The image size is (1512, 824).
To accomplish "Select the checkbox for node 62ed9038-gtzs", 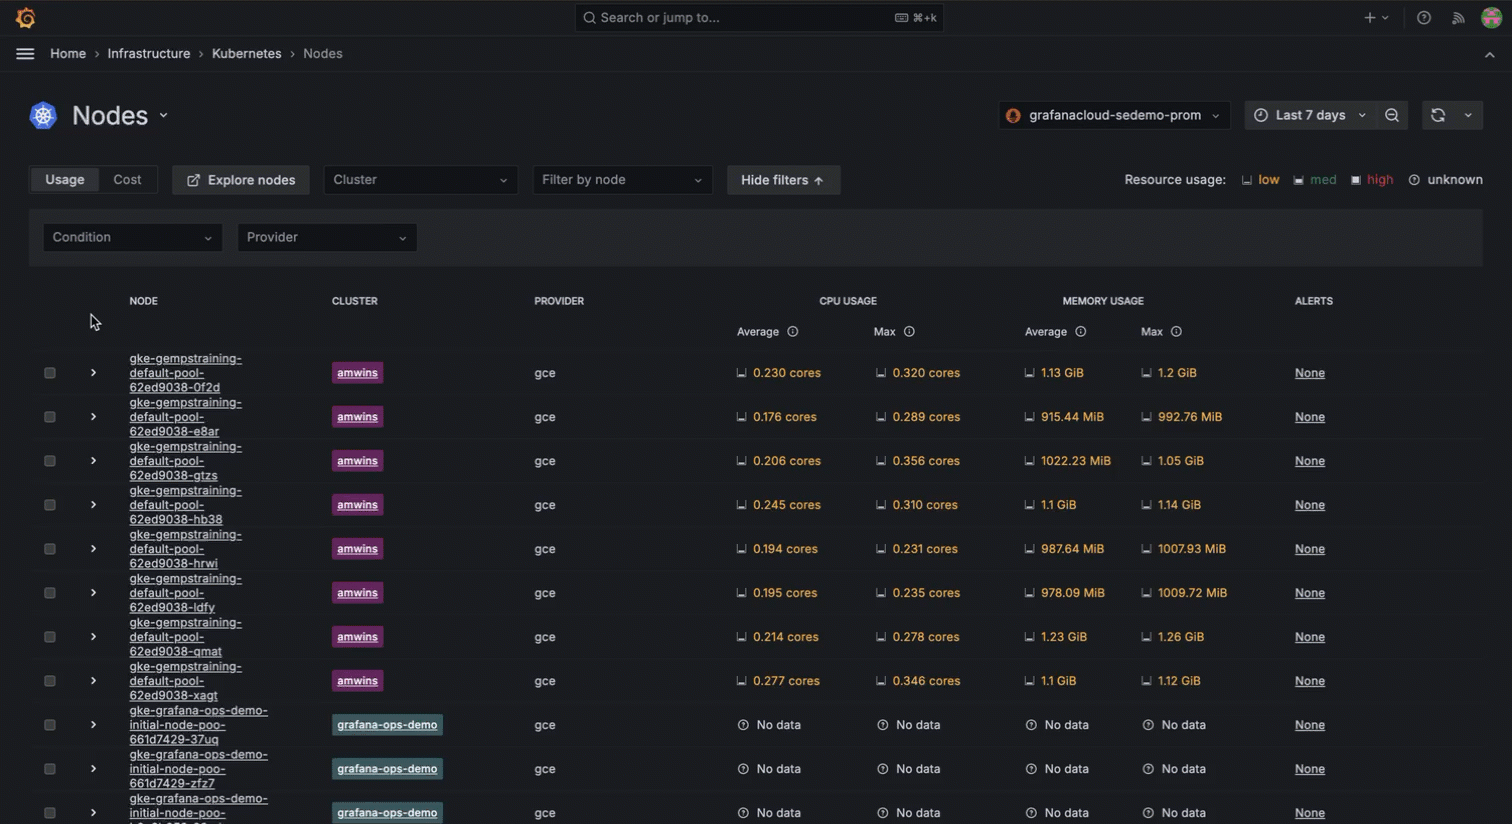I will [x=50, y=461].
